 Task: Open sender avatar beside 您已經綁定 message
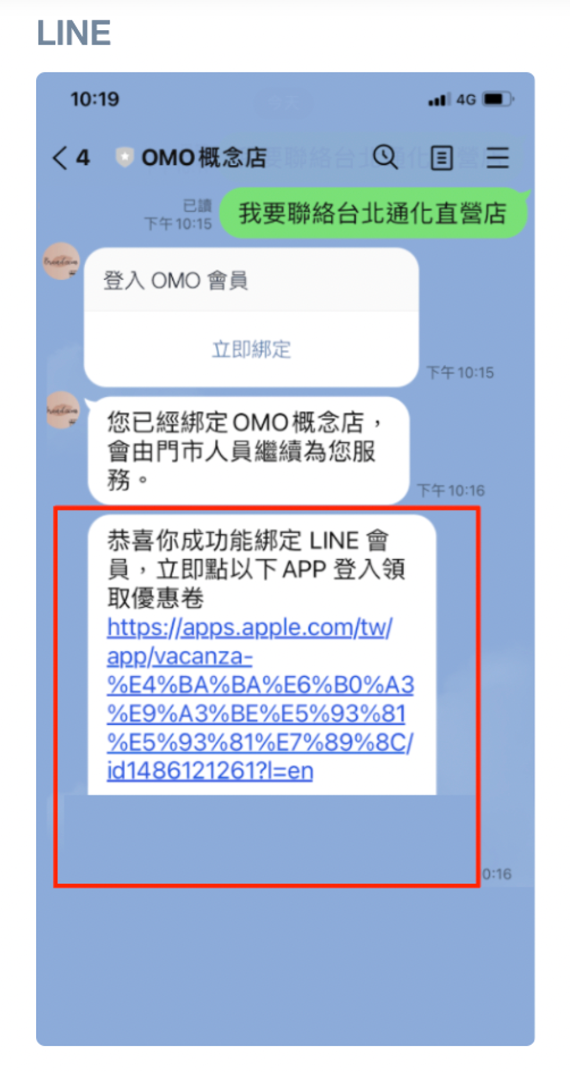point(62,410)
